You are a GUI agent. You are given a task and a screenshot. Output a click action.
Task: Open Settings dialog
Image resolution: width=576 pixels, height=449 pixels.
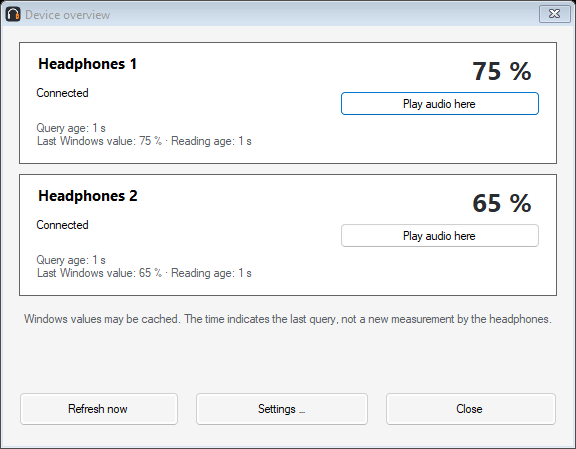coord(282,409)
